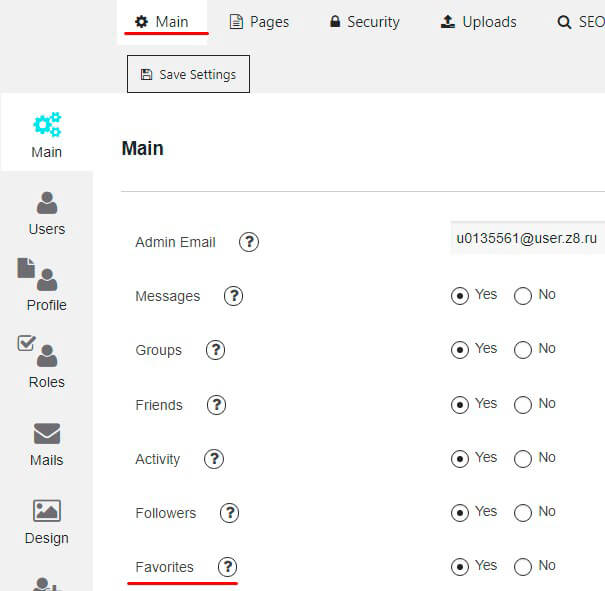Viewport: 605px width, 591px height.
Task: Switch to the SEO tab
Action: (x=581, y=22)
